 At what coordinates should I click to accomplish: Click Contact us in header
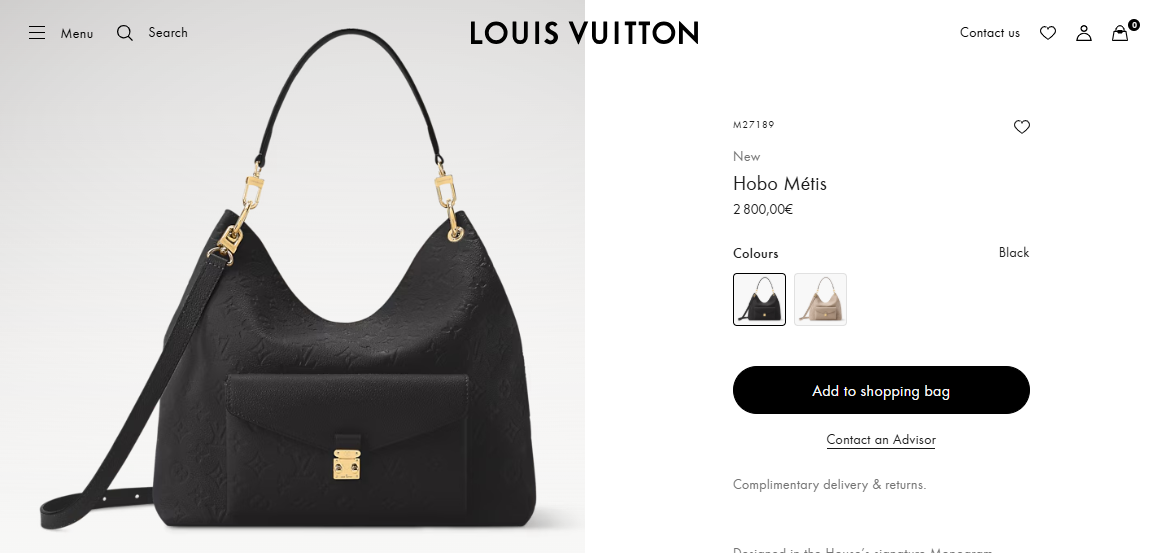coord(990,33)
